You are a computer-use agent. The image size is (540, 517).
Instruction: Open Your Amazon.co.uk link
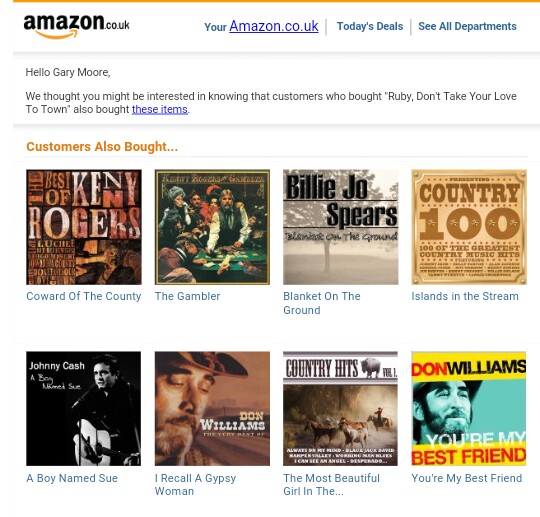pyautogui.click(x=261, y=26)
